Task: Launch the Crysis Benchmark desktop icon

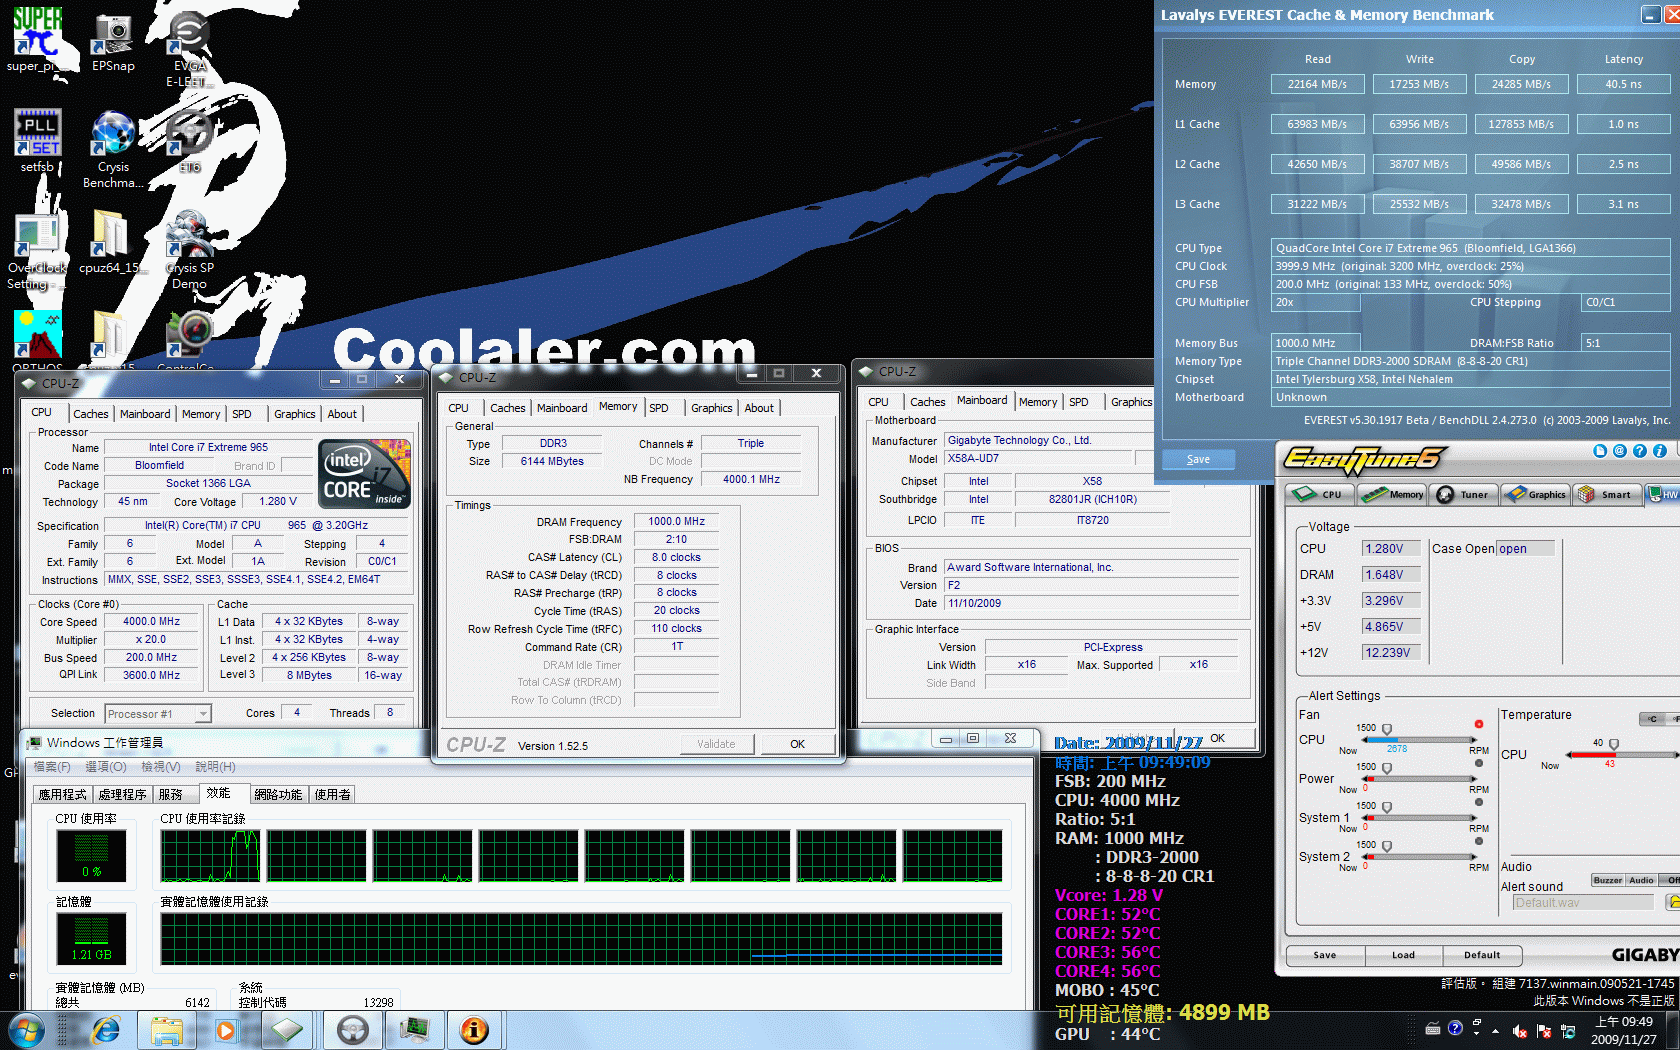Action: (x=113, y=149)
